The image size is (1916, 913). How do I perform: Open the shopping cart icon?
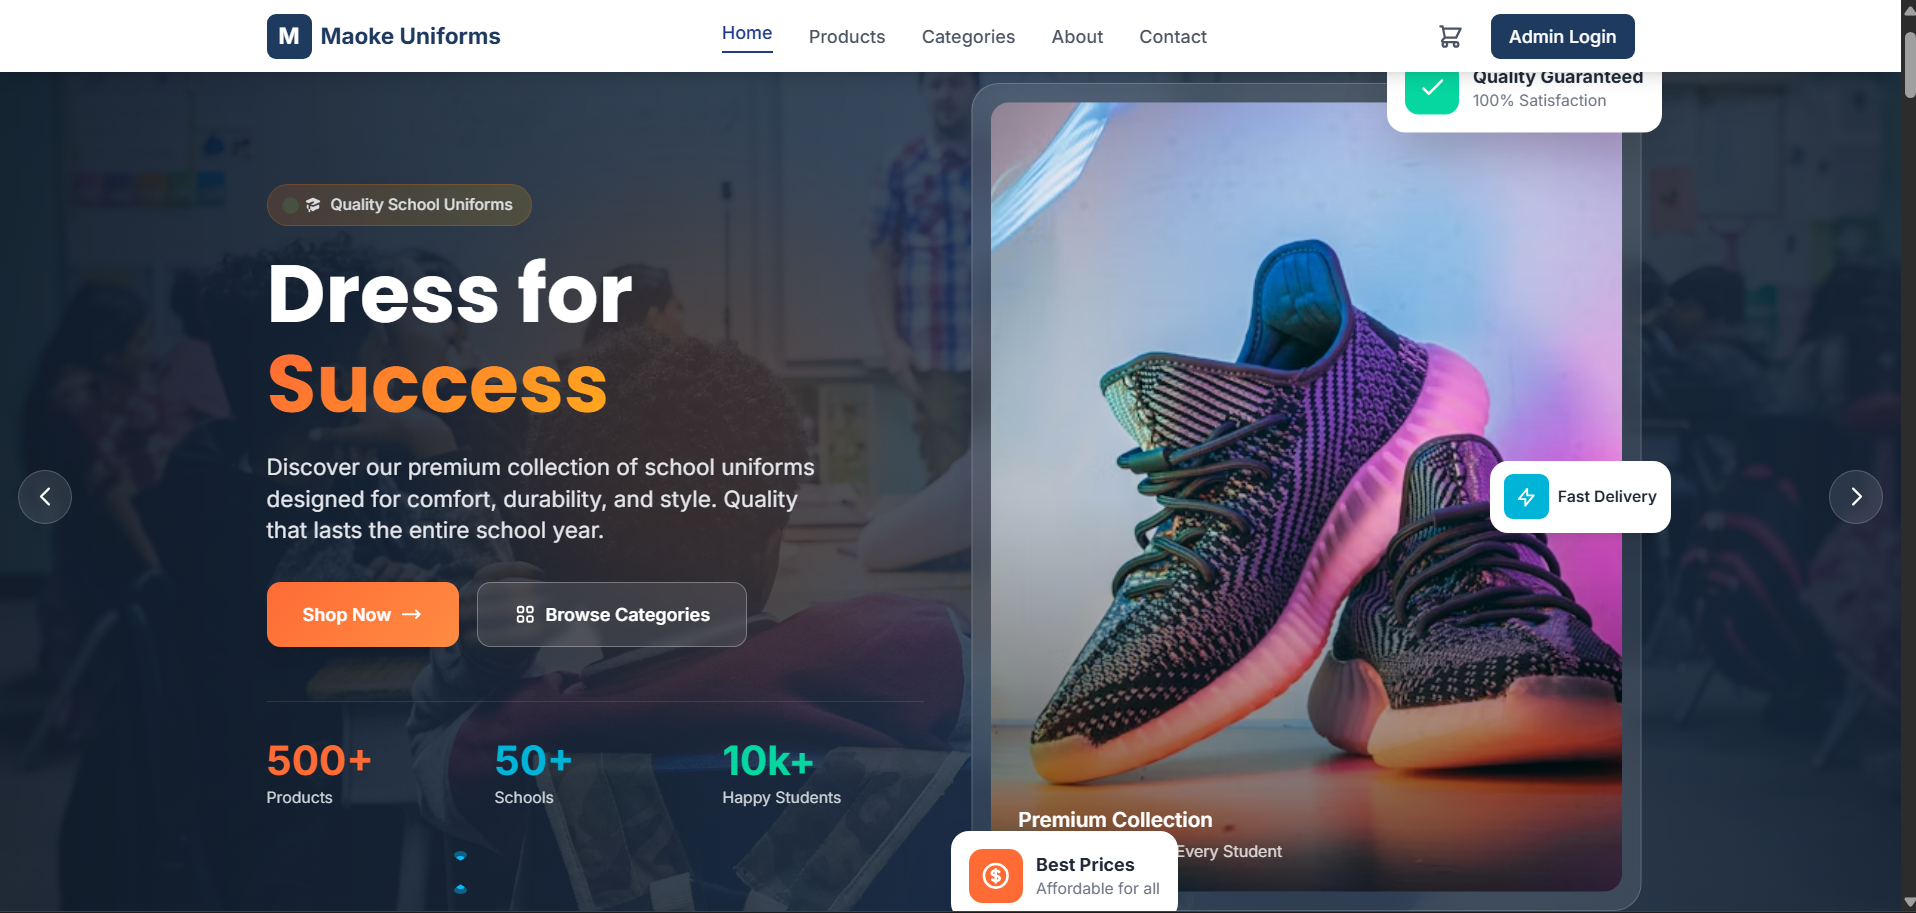1450,37
